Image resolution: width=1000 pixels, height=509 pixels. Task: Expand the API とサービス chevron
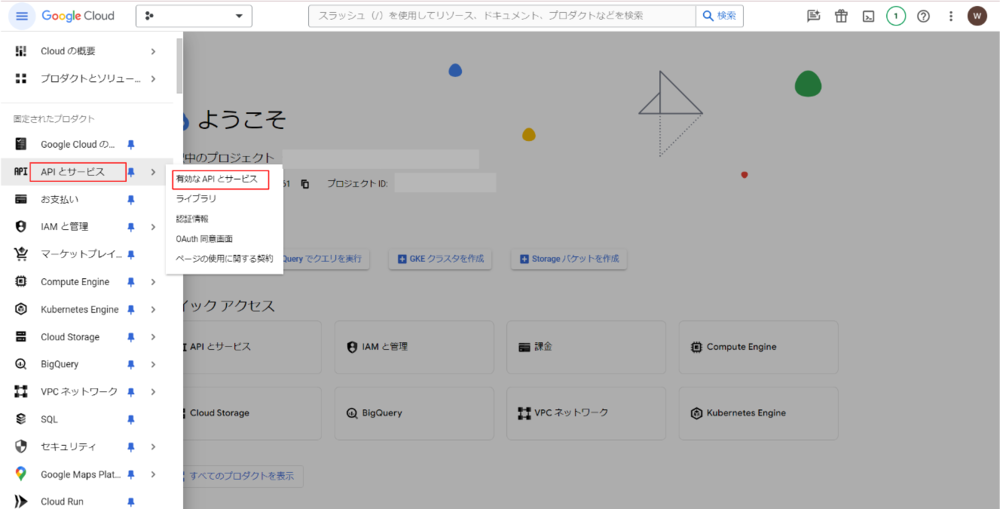click(x=153, y=172)
